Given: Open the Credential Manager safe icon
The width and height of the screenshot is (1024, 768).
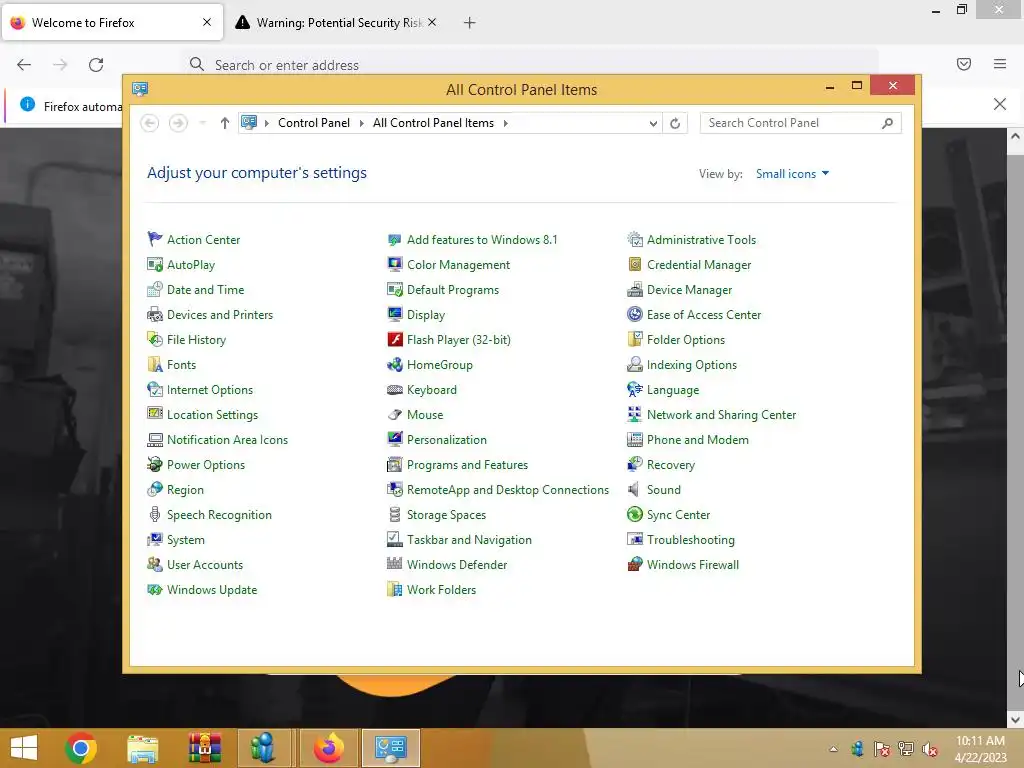Looking at the screenshot, I should click(635, 264).
